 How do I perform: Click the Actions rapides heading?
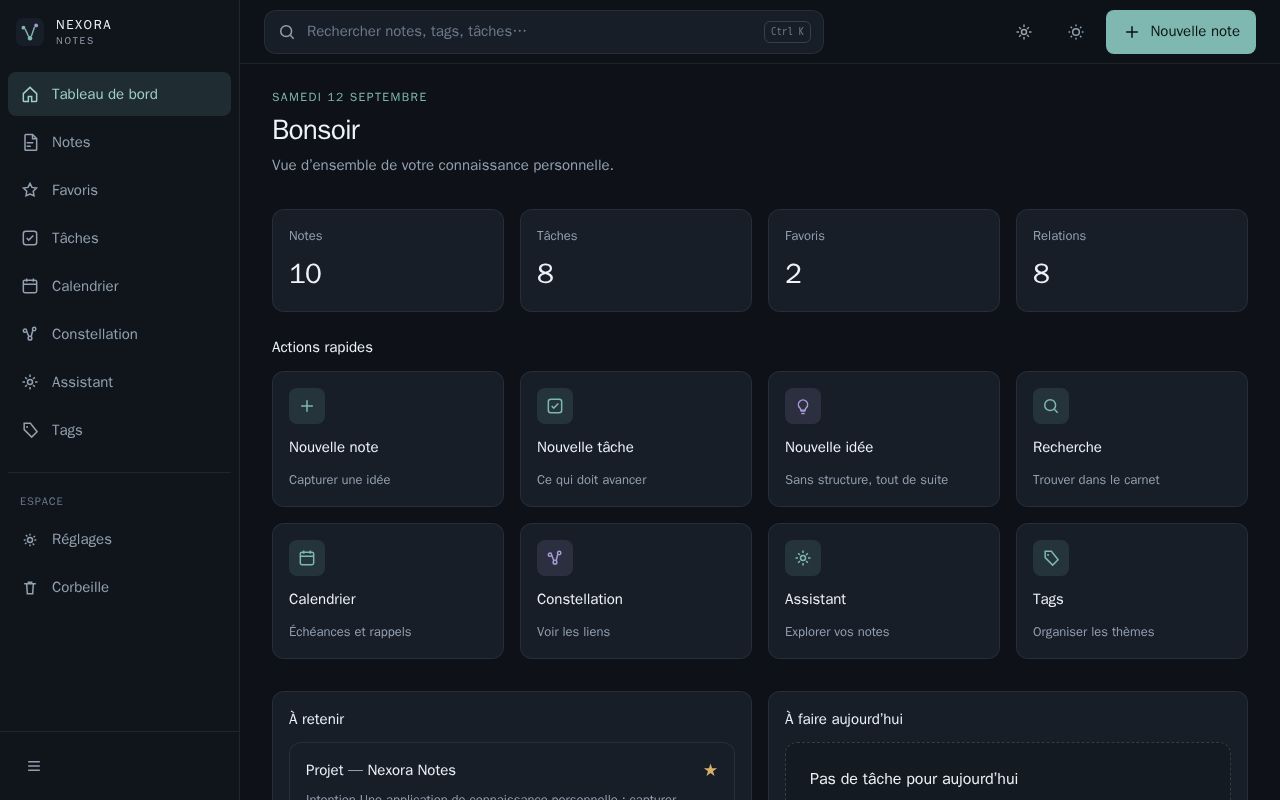[x=322, y=347]
